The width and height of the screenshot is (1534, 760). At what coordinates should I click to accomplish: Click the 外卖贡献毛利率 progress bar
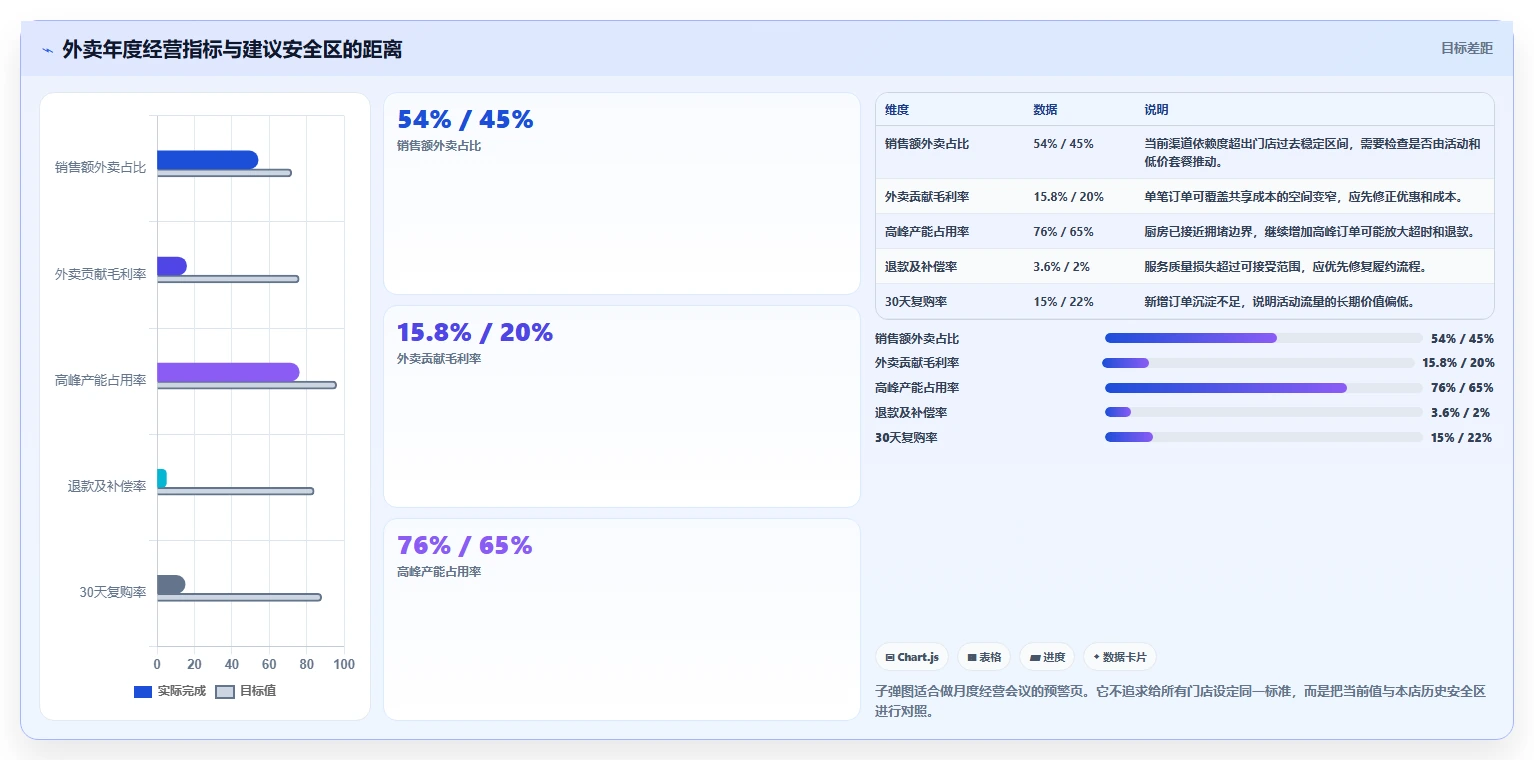pyautogui.click(x=1258, y=363)
